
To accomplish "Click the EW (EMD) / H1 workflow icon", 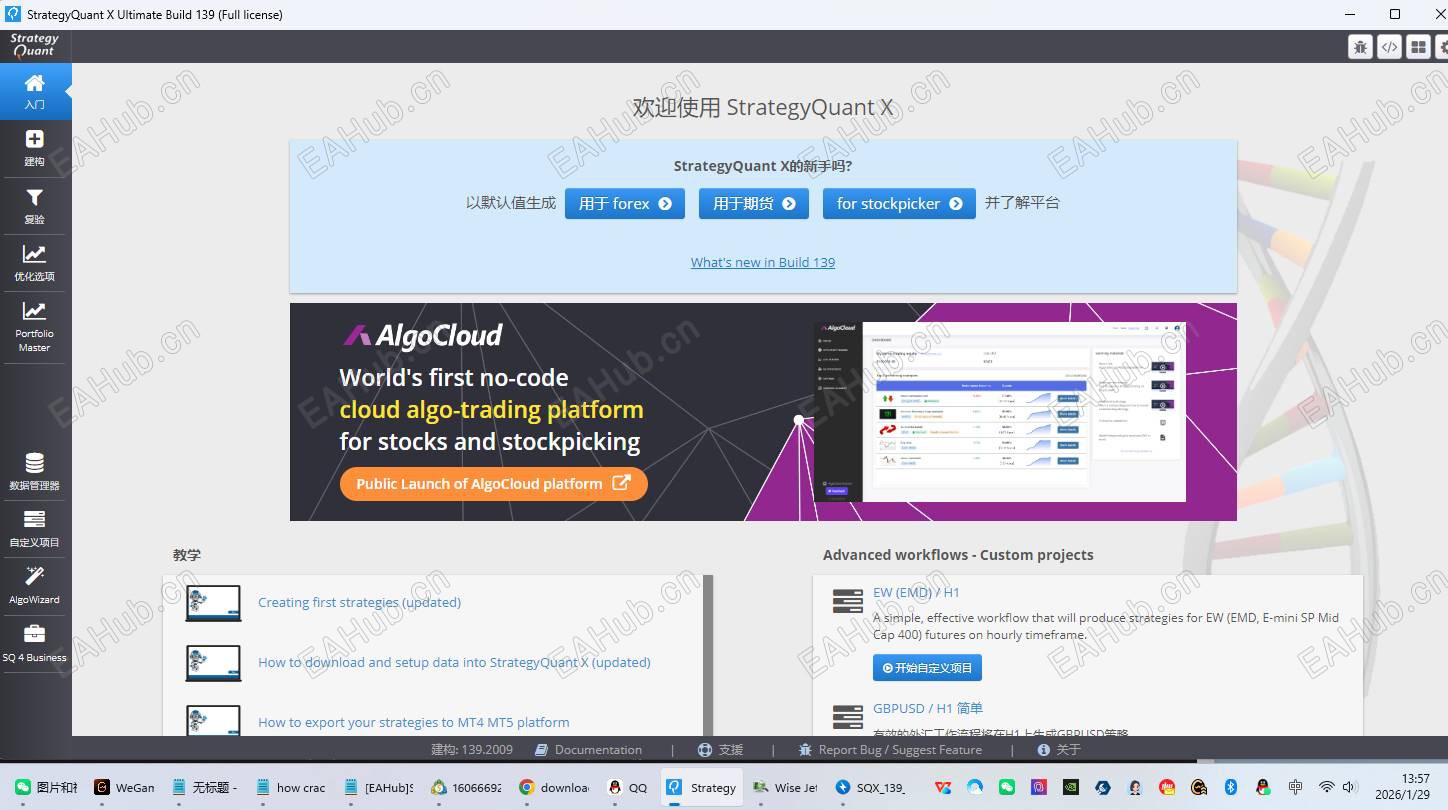I will [x=848, y=601].
